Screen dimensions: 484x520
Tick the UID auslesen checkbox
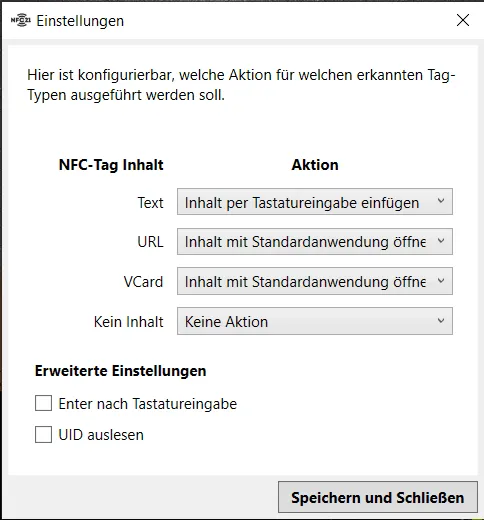43,434
